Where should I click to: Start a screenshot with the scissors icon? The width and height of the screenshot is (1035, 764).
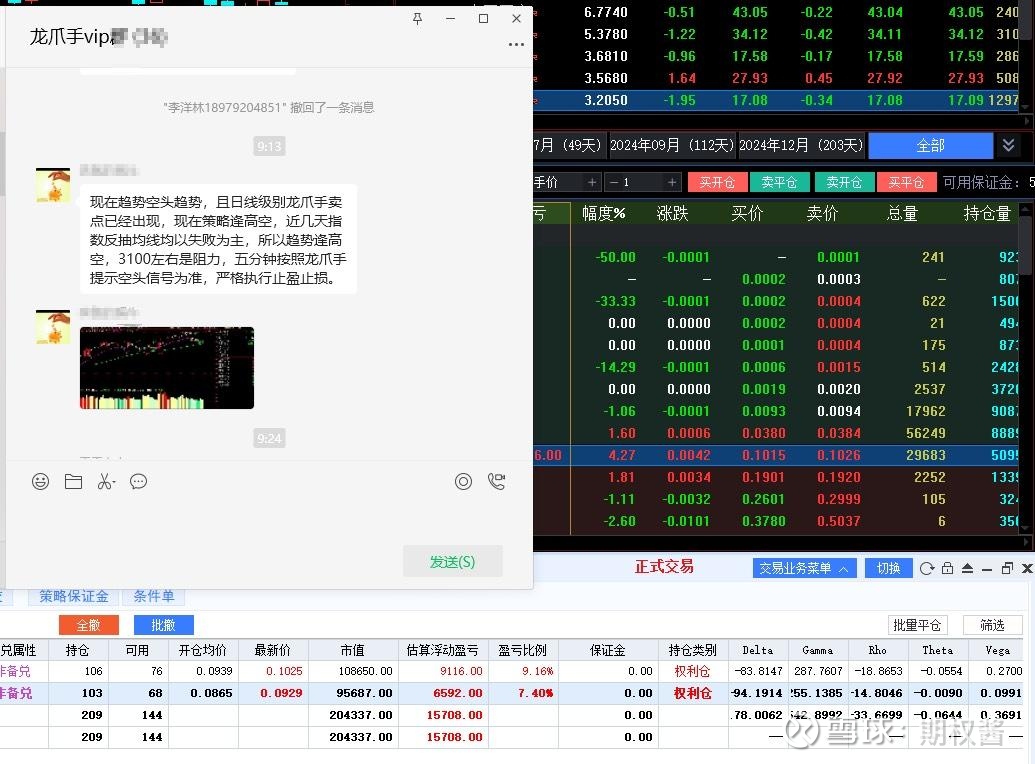[x=104, y=482]
